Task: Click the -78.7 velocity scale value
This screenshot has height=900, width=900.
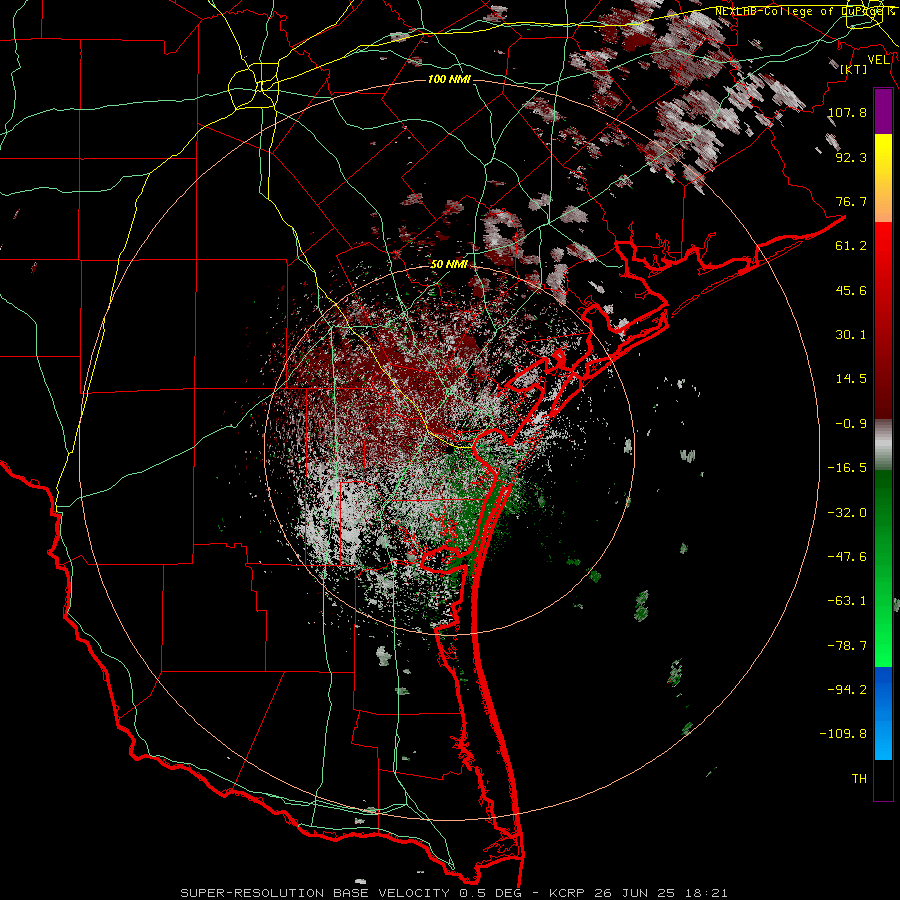Action: pyautogui.click(x=847, y=646)
